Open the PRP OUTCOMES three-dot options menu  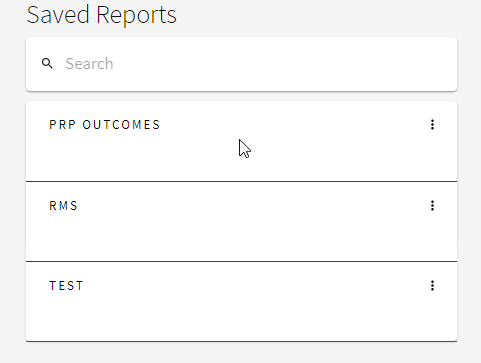click(432, 125)
